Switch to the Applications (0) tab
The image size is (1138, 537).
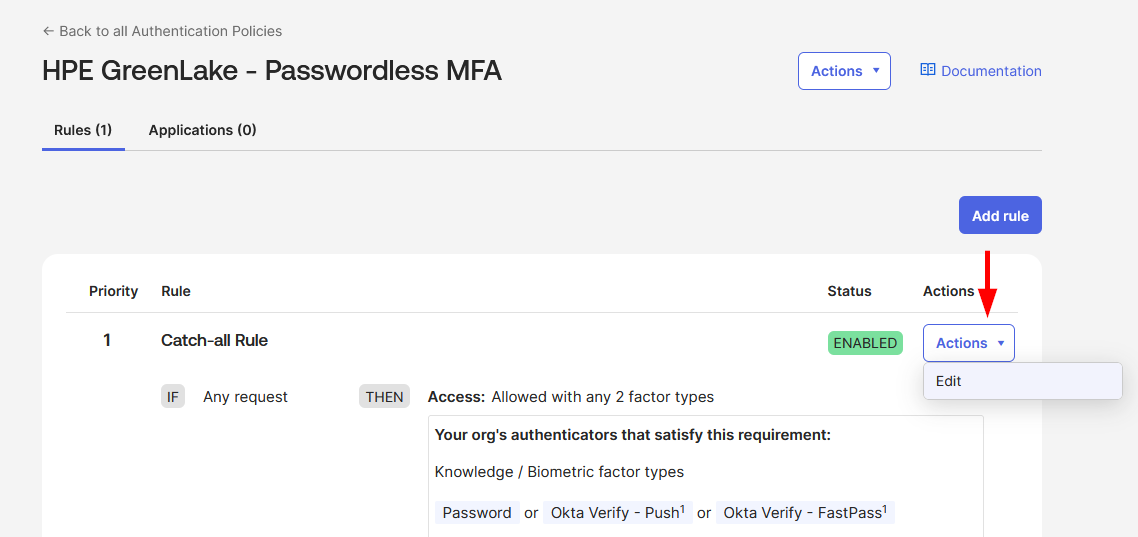point(202,130)
